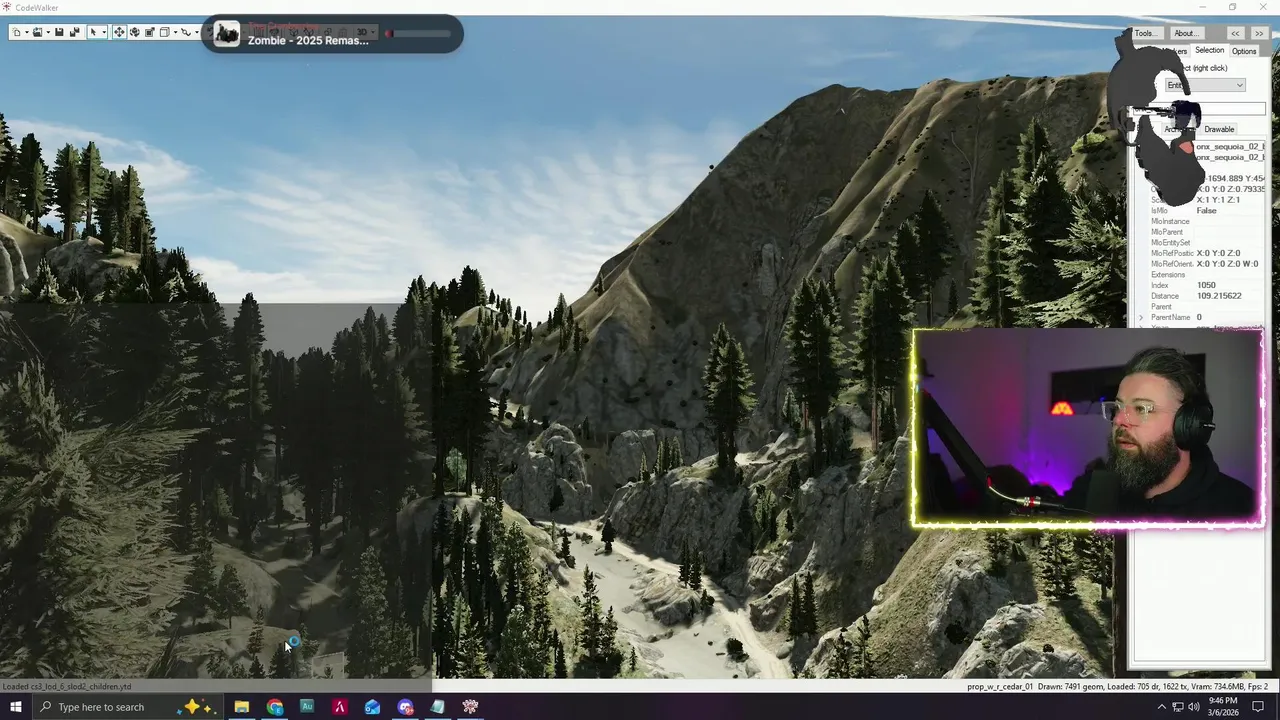Switch to the Options tab
This screenshot has height=720, width=1280.
(1244, 51)
